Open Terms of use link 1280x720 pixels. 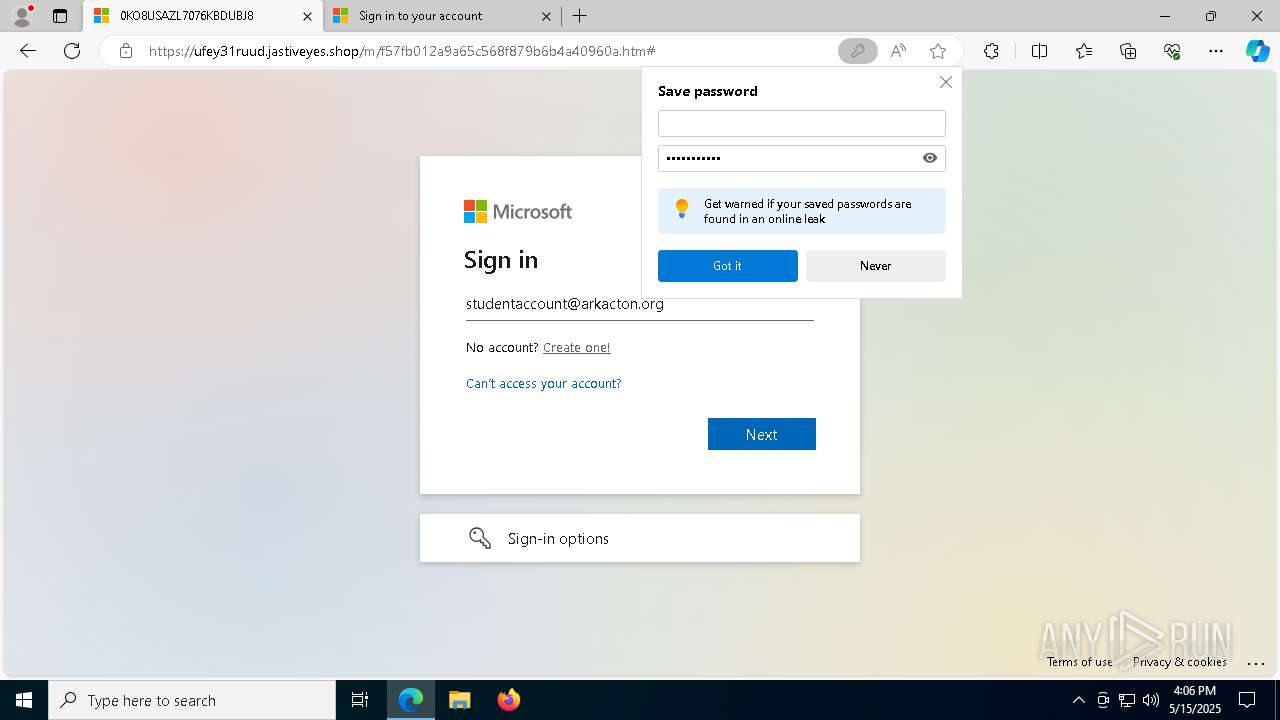coord(1079,662)
